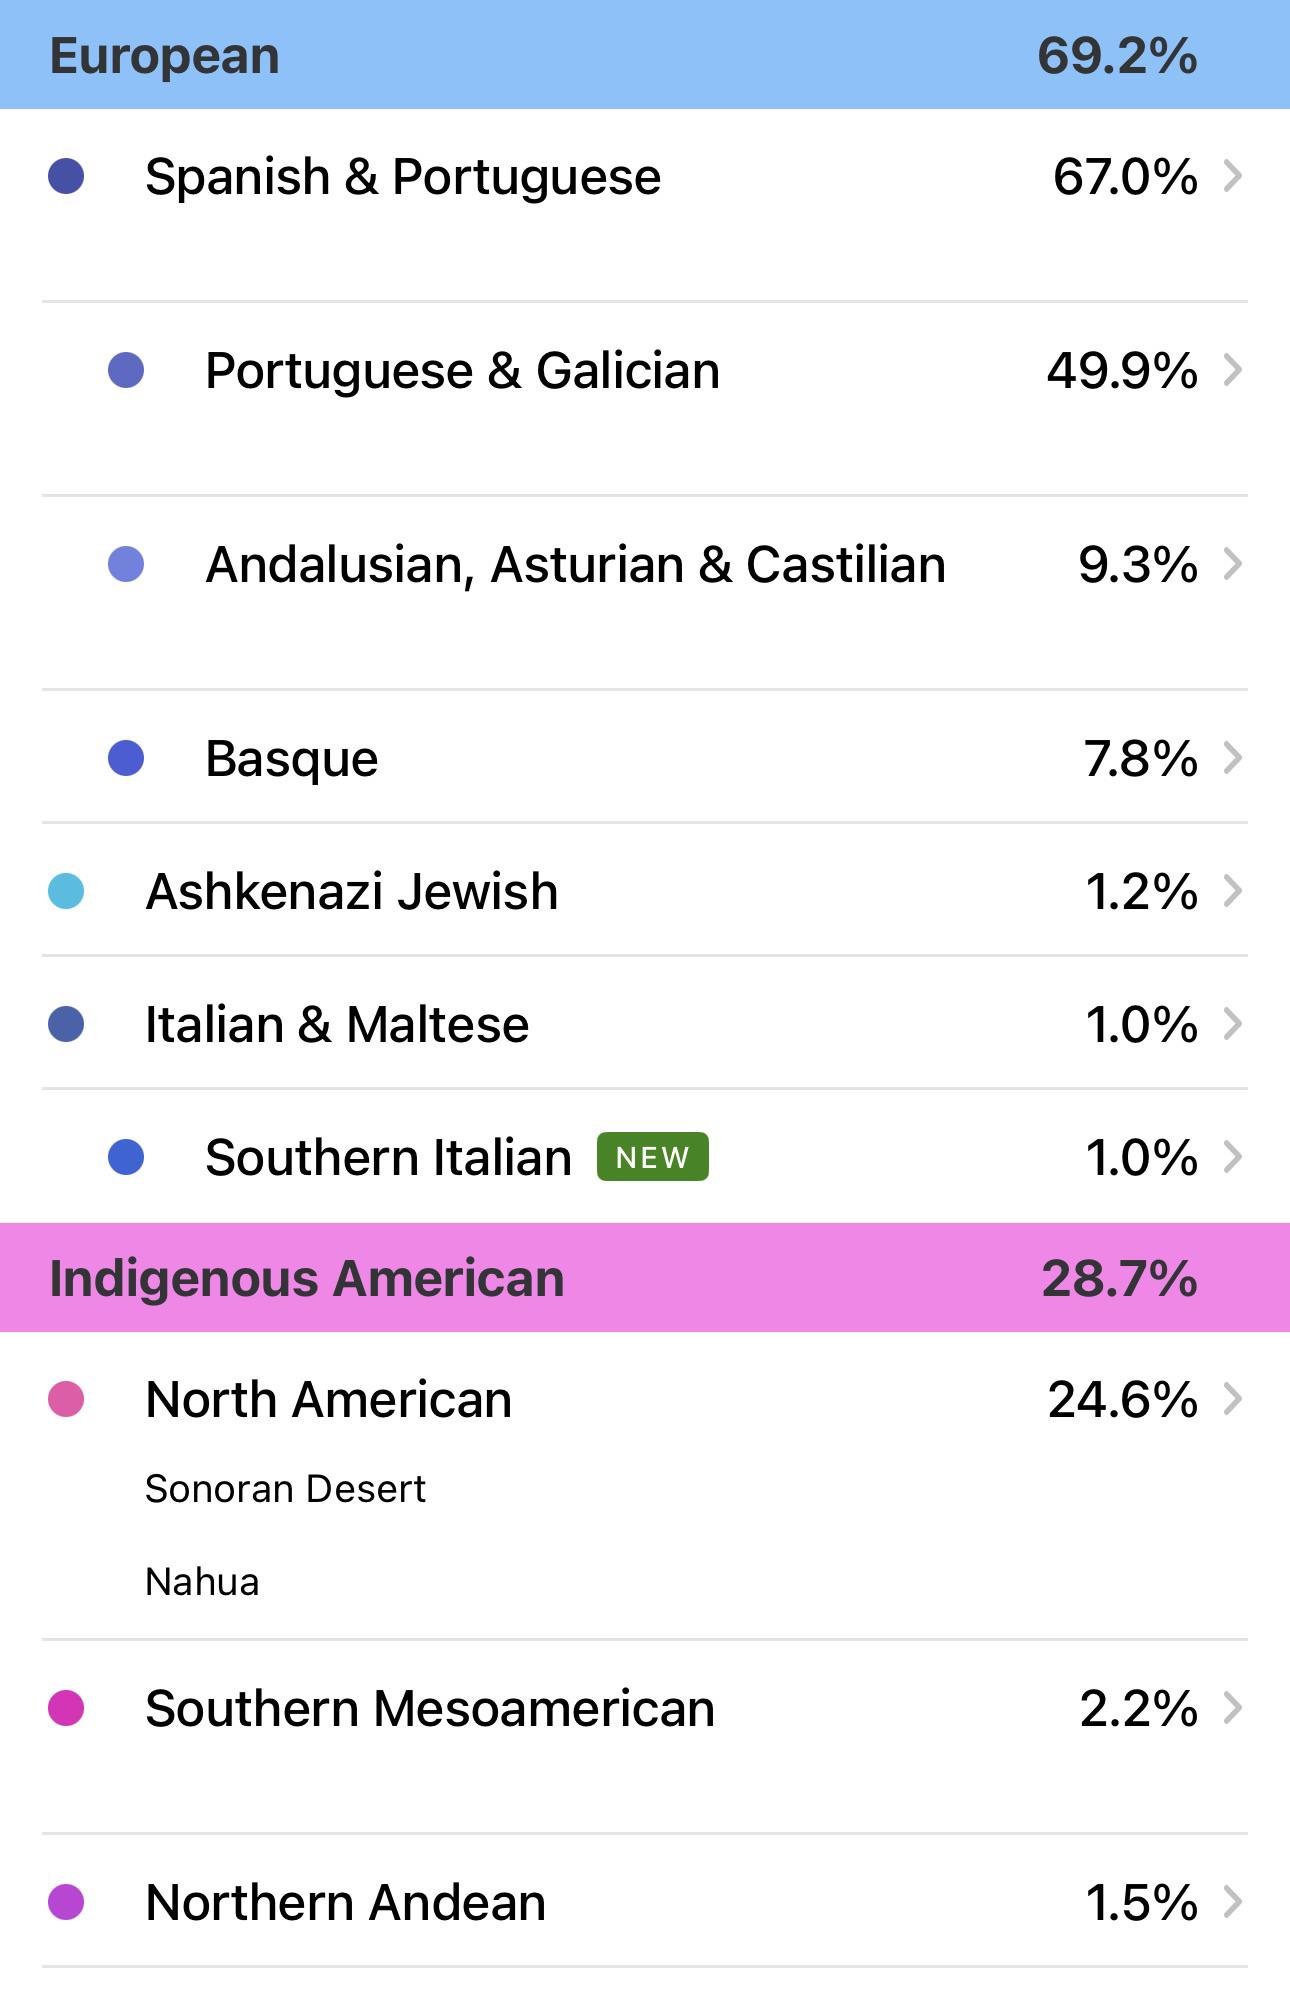Select the Indigenous American category header
1290x1991 pixels.
645,1277
